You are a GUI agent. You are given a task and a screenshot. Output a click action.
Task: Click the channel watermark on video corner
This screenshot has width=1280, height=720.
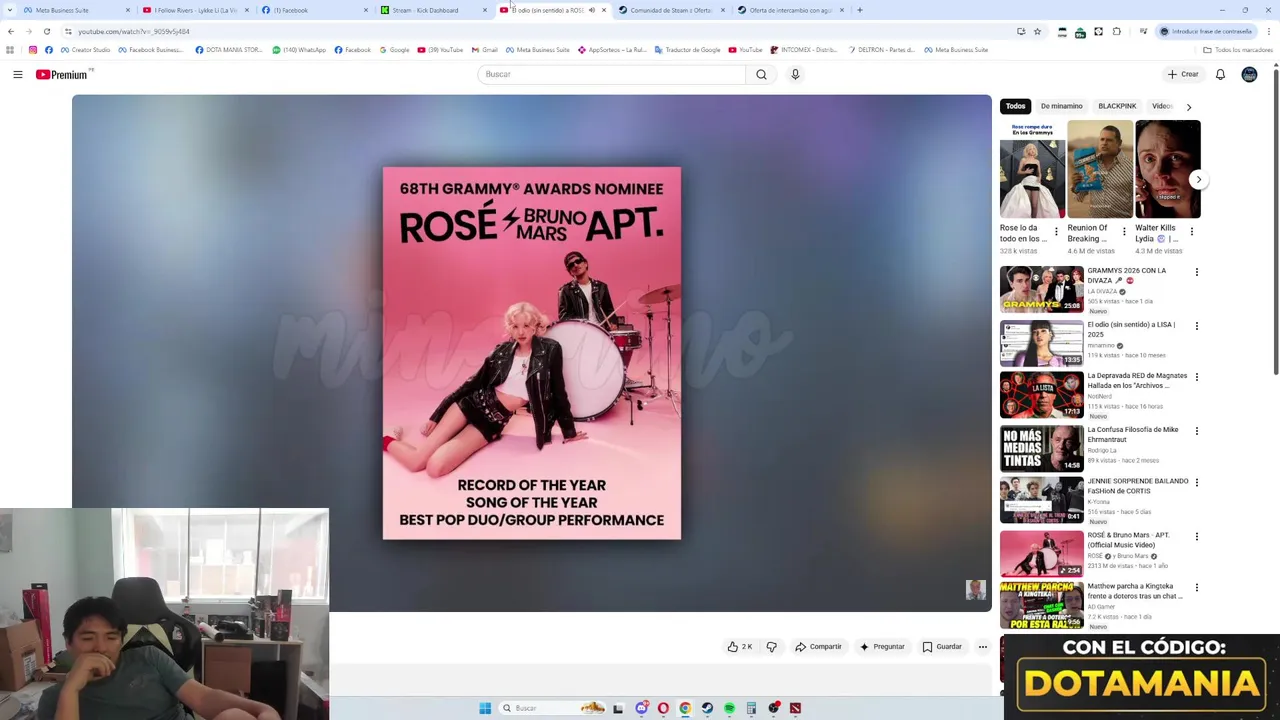[x=975, y=590]
